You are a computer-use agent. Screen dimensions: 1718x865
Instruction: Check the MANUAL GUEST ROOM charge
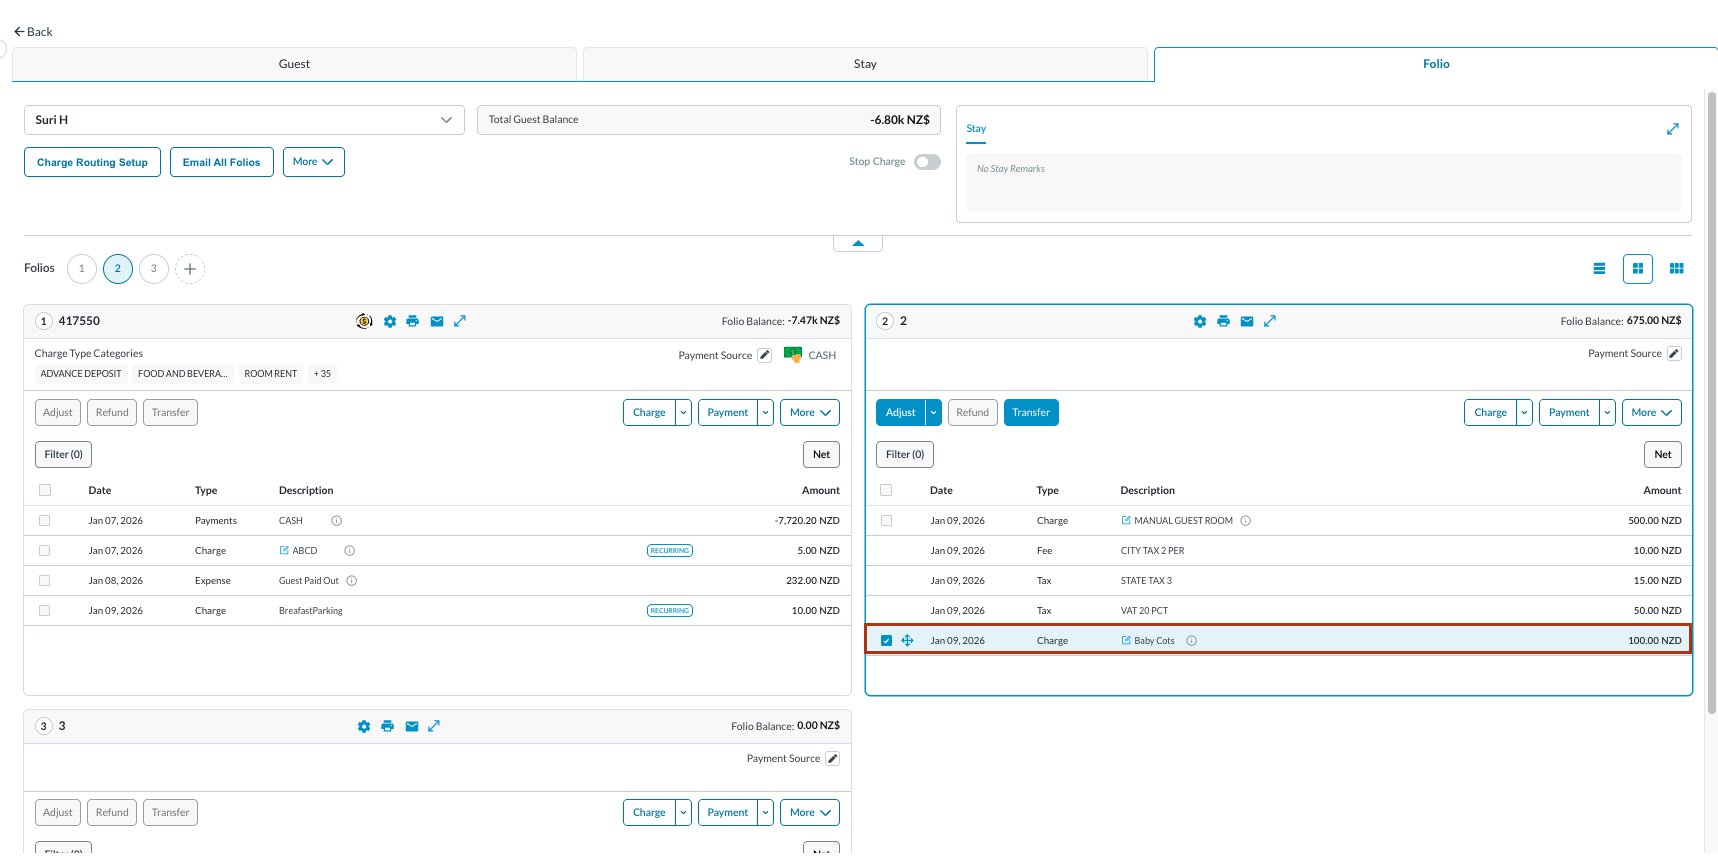pos(886,520)
